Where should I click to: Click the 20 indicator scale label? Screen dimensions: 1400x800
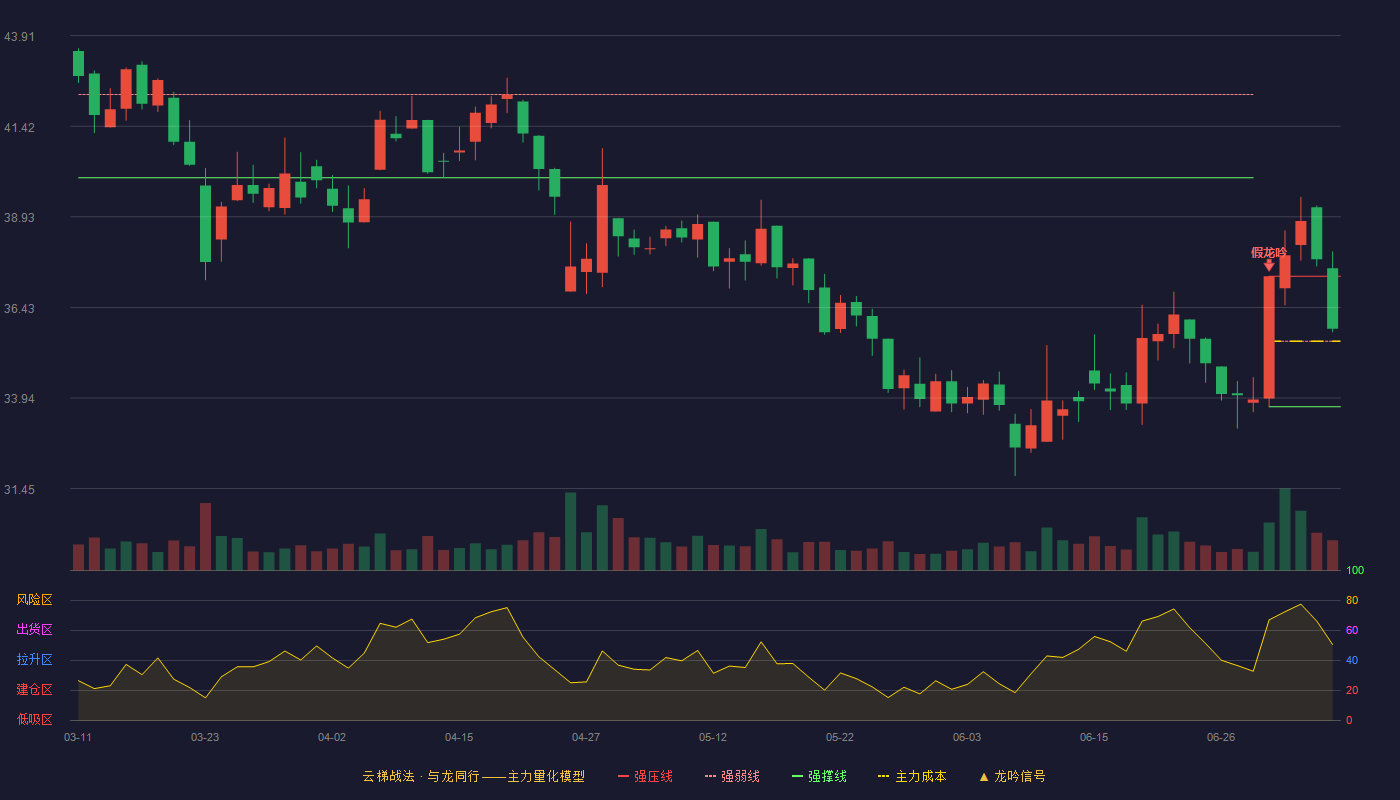(1352, 690)
